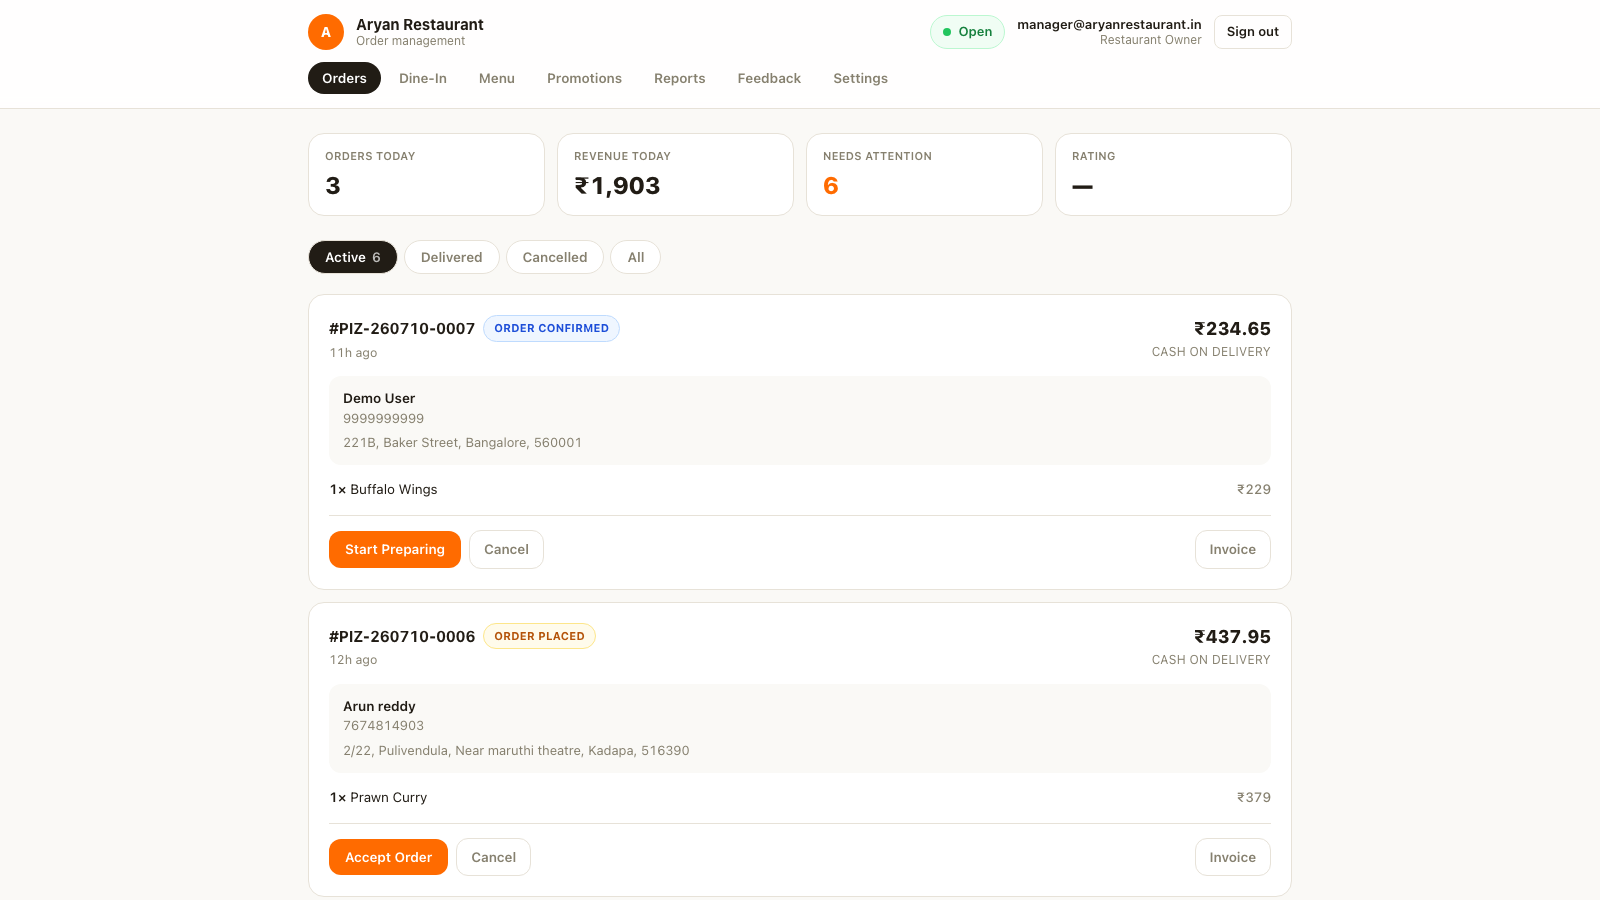Click the Aryan Restaurant title
The image size is (1600, 900).
(x=420, y=25)
